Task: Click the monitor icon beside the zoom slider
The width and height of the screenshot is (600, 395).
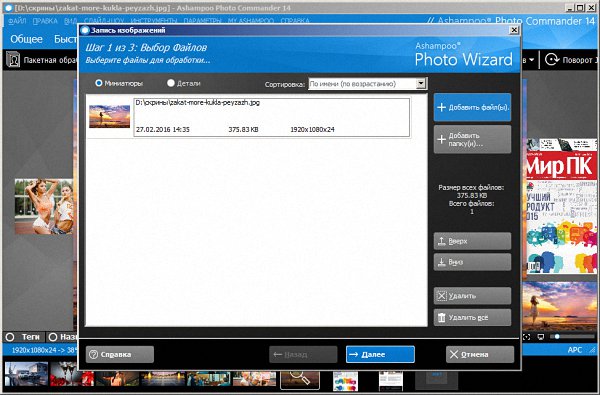Action: point(541,337)
